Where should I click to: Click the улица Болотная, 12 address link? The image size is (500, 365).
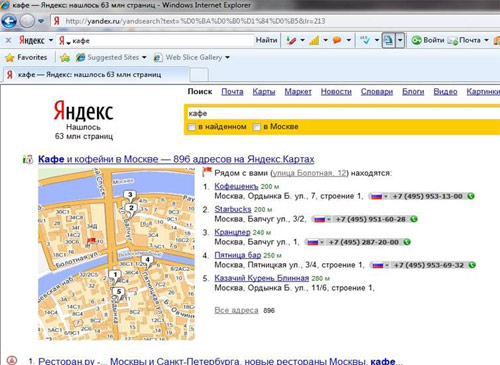click(x=310, y=173)
